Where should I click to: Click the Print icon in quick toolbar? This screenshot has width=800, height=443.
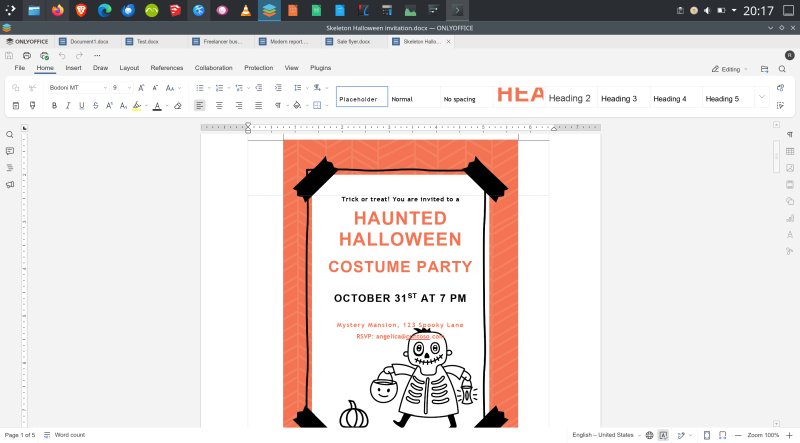coord(27,55)
